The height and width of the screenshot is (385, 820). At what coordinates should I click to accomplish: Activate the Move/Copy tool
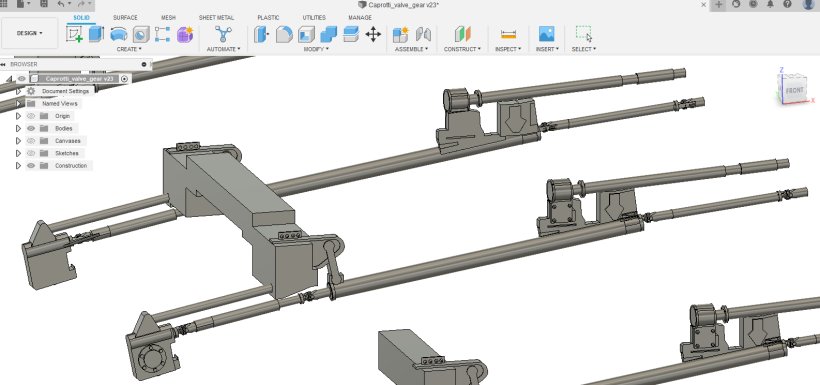tap(373, 35)
